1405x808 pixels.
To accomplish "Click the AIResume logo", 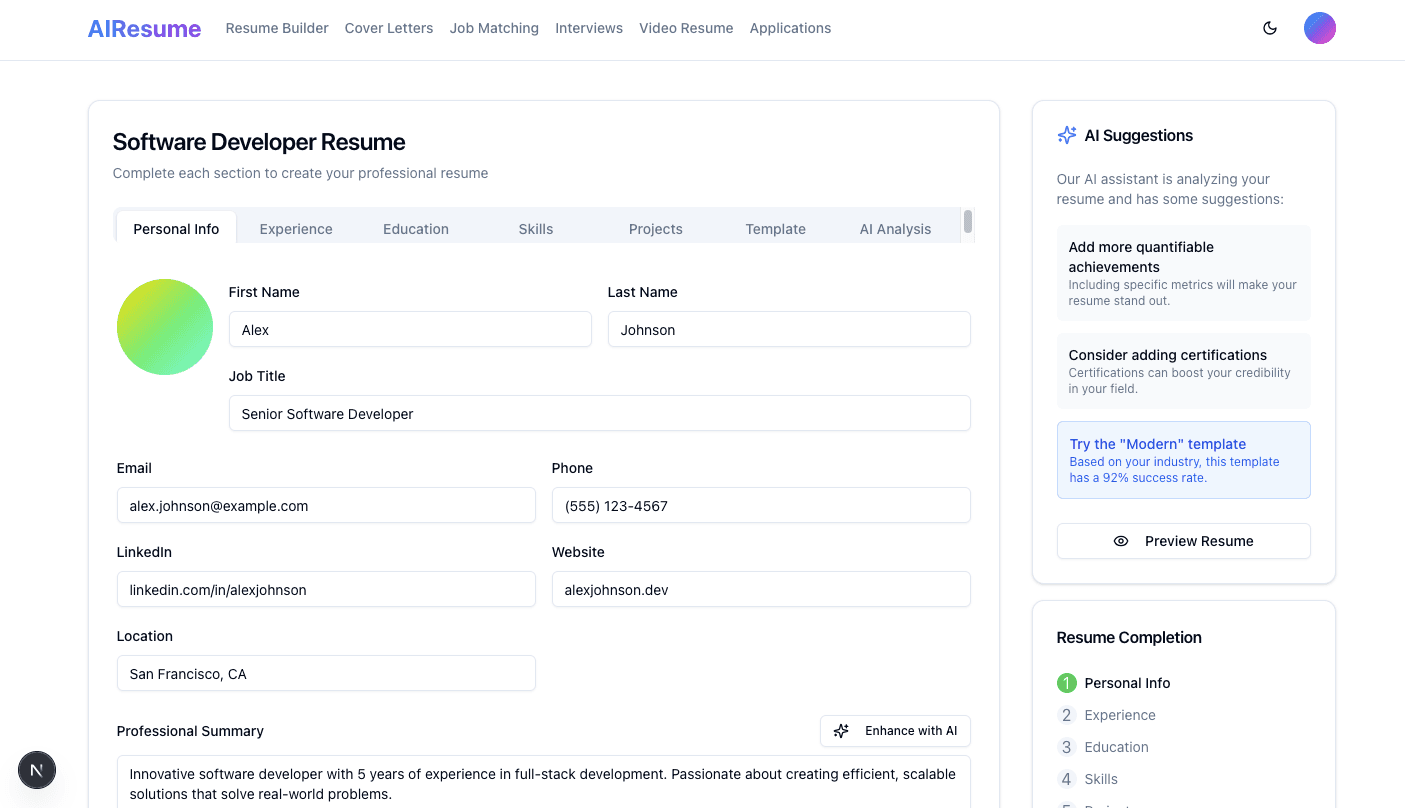I will coord(143,28).
